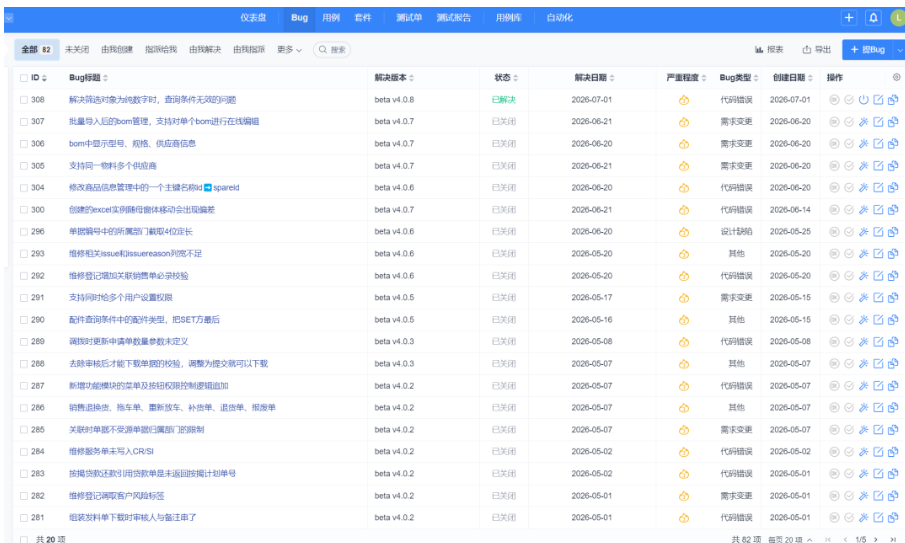The image size is (905, 543).
Task: Click the 搜索 search field
Action: [332, 50]
